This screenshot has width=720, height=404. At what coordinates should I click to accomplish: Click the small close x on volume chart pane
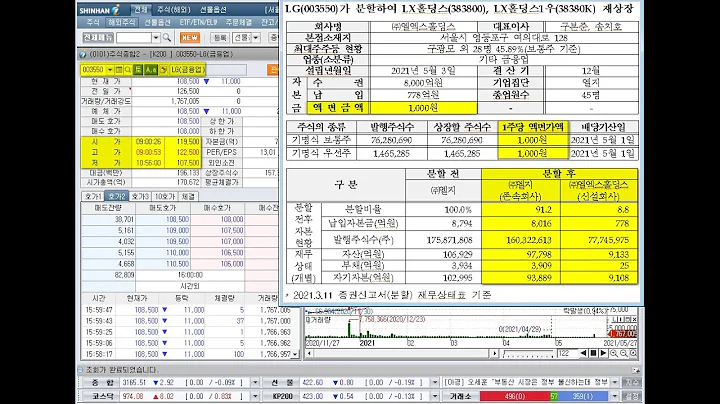tap(634, 320)
